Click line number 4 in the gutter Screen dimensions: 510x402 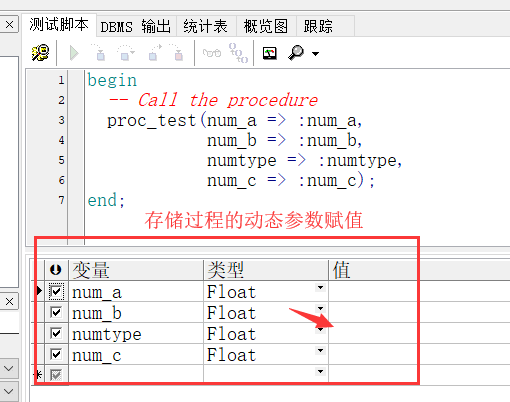(61, 140)
